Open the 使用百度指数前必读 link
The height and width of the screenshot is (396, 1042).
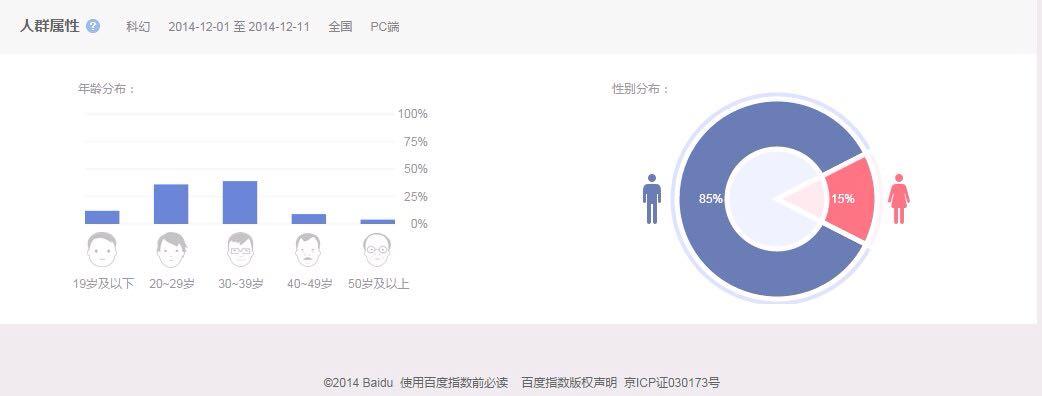tap(454, 383)
